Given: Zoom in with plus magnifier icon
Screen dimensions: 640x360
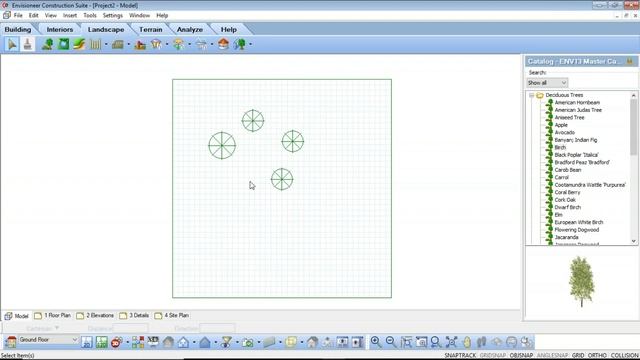Looking at the screenshot, I should 376,342.
